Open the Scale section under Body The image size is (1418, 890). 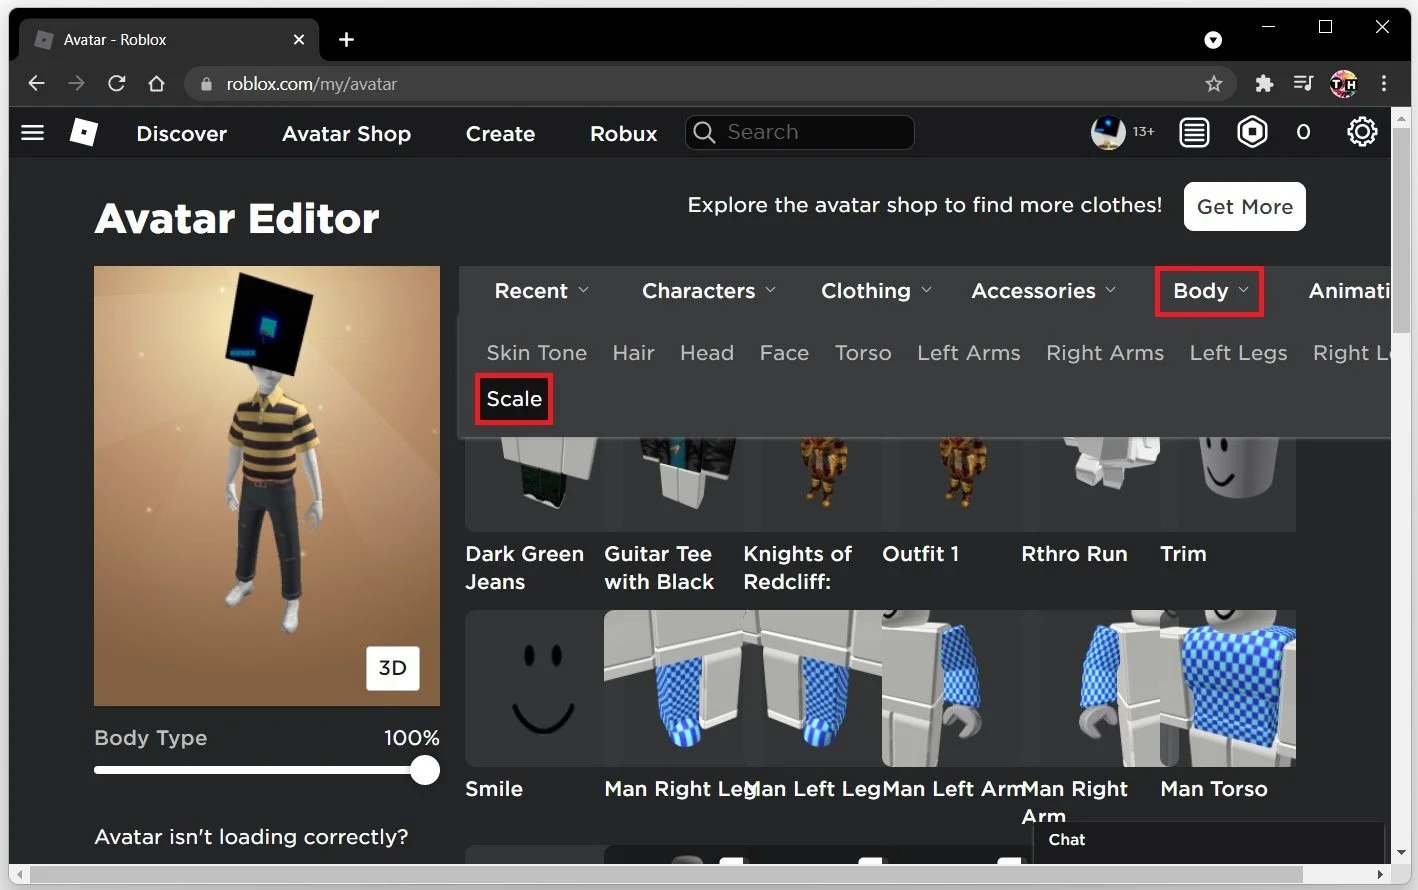coord(513,398)
